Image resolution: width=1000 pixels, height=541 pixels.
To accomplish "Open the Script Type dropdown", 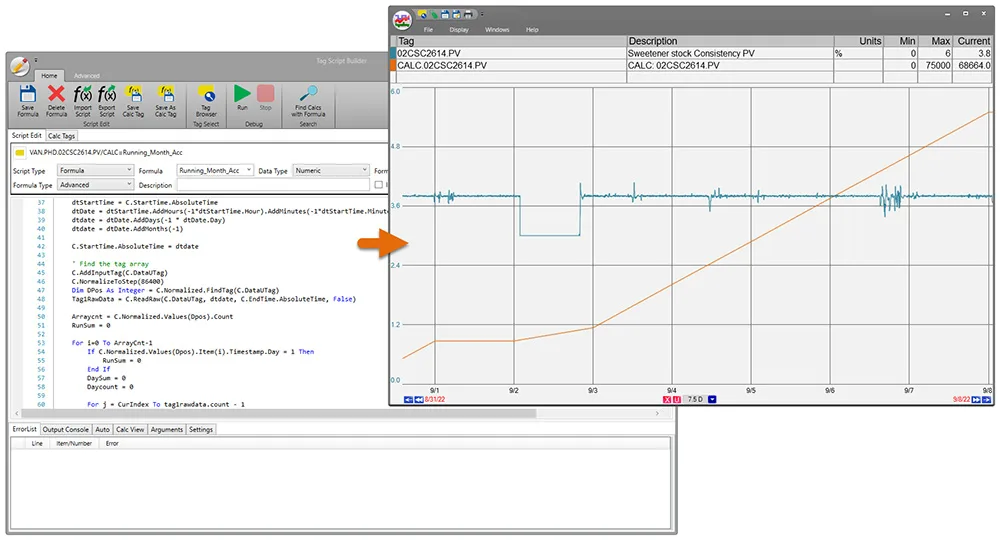I will pyautogui.click(x=95, y=171).
